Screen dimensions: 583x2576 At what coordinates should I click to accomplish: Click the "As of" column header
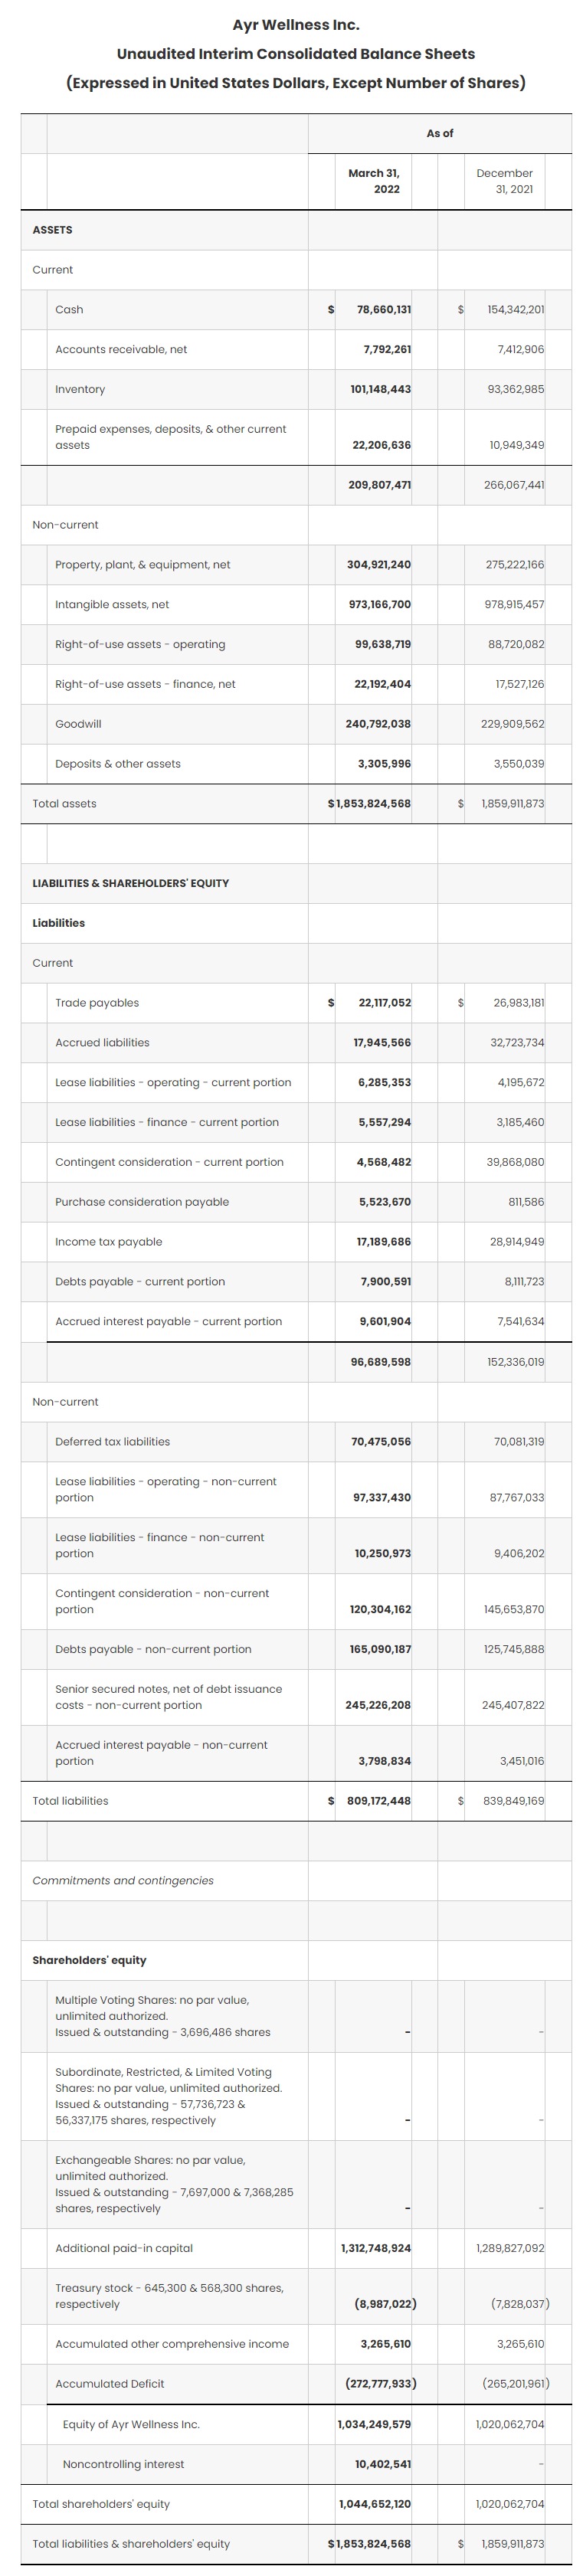(439, 133)
